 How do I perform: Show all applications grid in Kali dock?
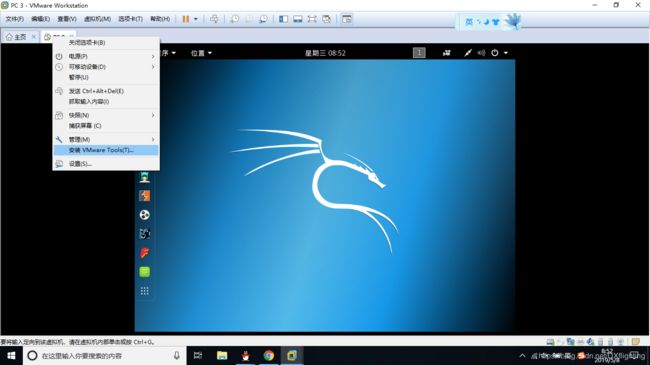[145, 291]
